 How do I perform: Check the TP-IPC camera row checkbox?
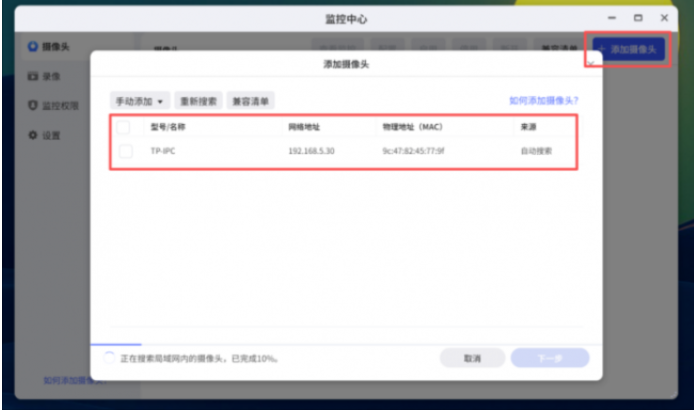(x=125, y=151)
